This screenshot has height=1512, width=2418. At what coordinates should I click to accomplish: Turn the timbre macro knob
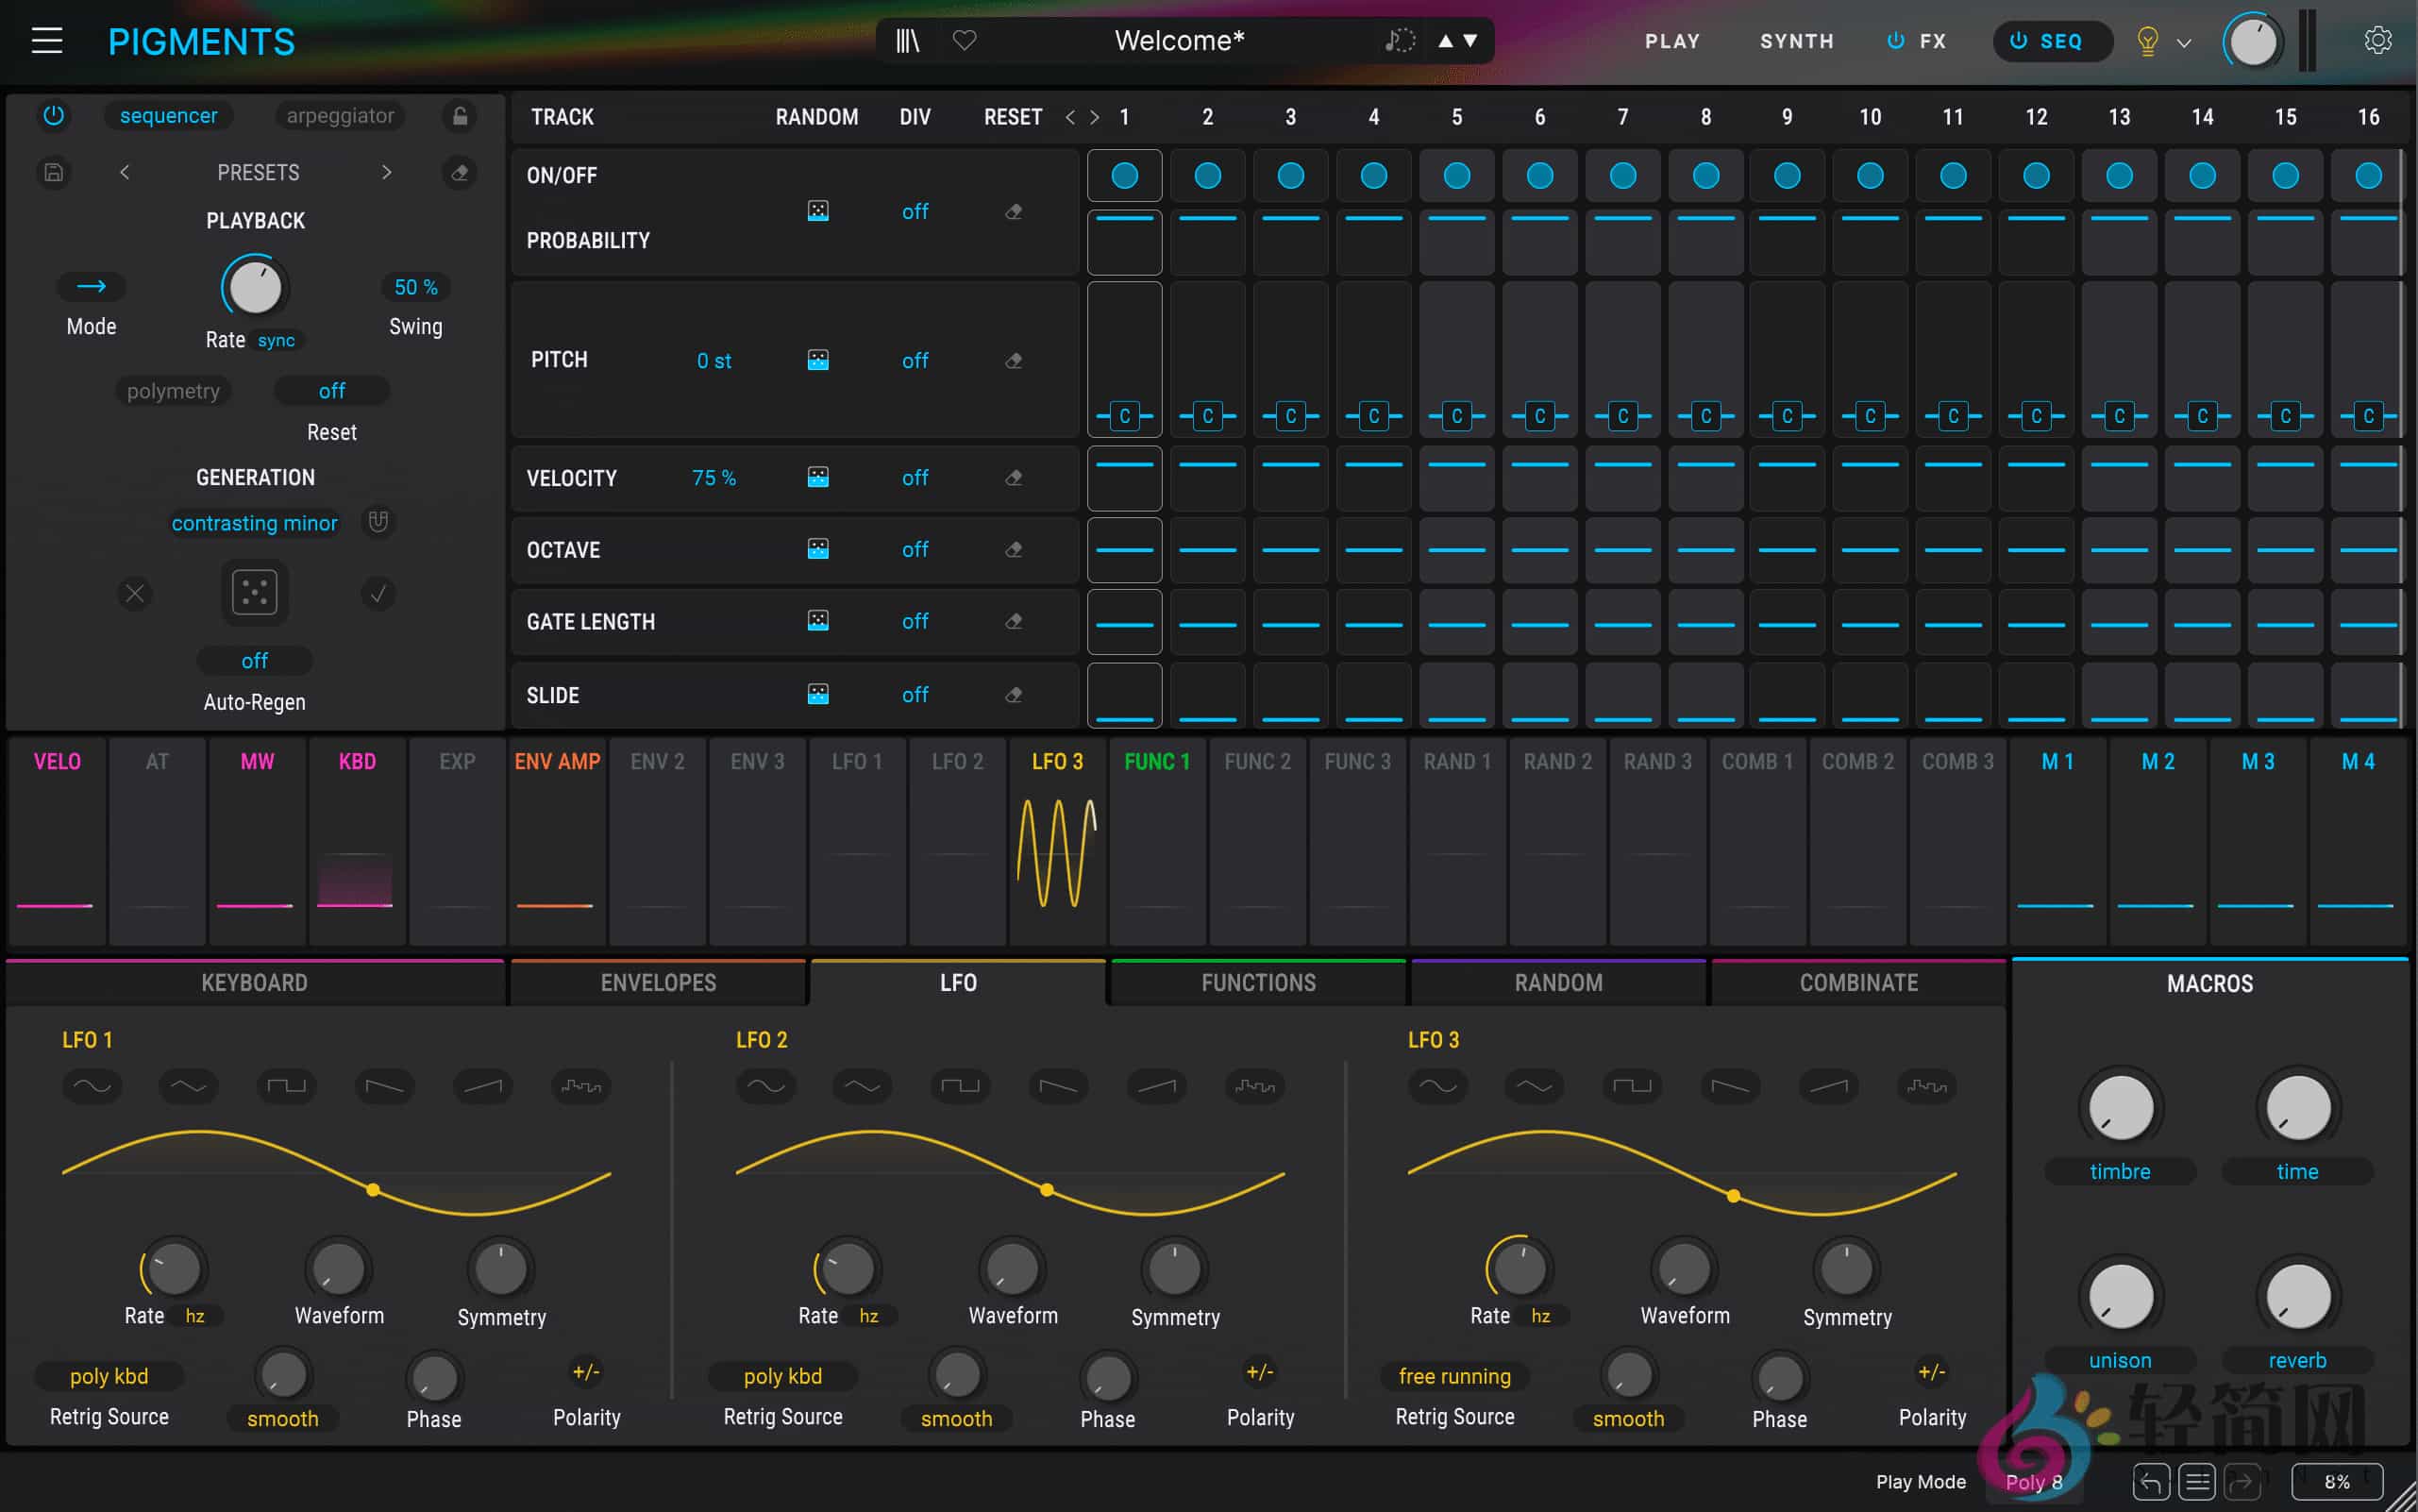(x=2119, y=1108)
